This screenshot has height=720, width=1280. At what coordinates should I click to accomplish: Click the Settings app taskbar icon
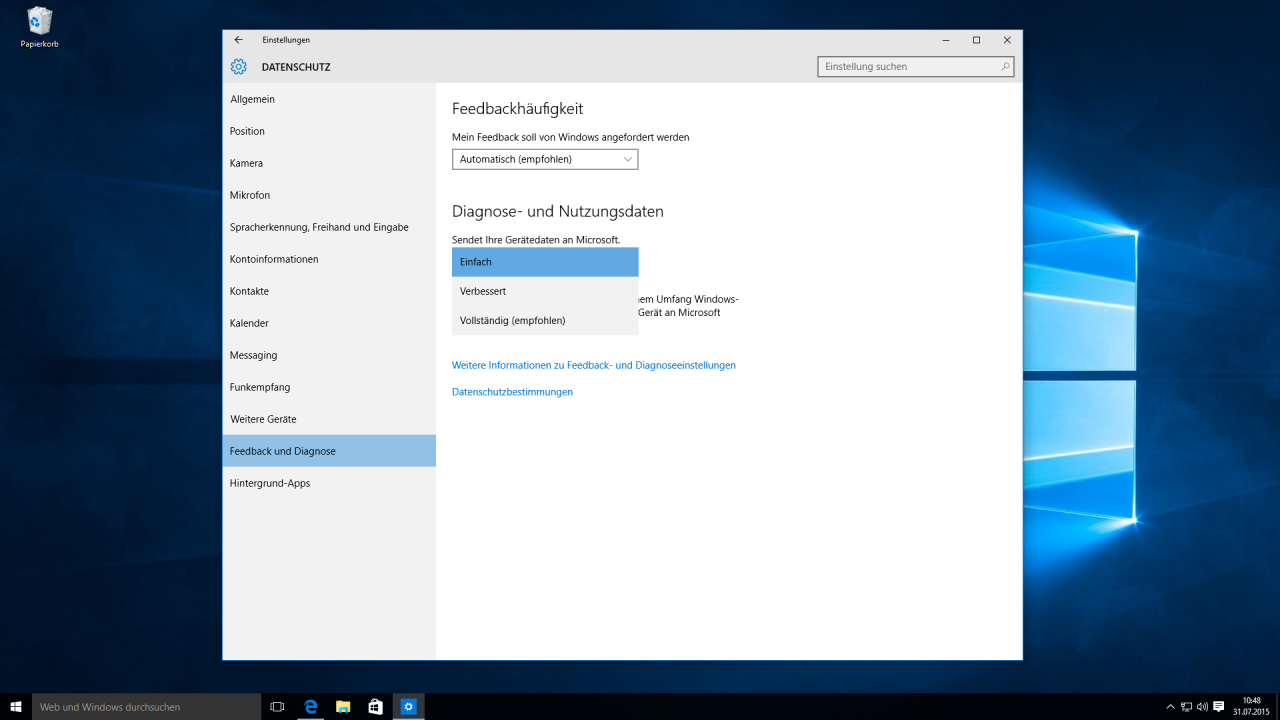[x=408, y=707]
